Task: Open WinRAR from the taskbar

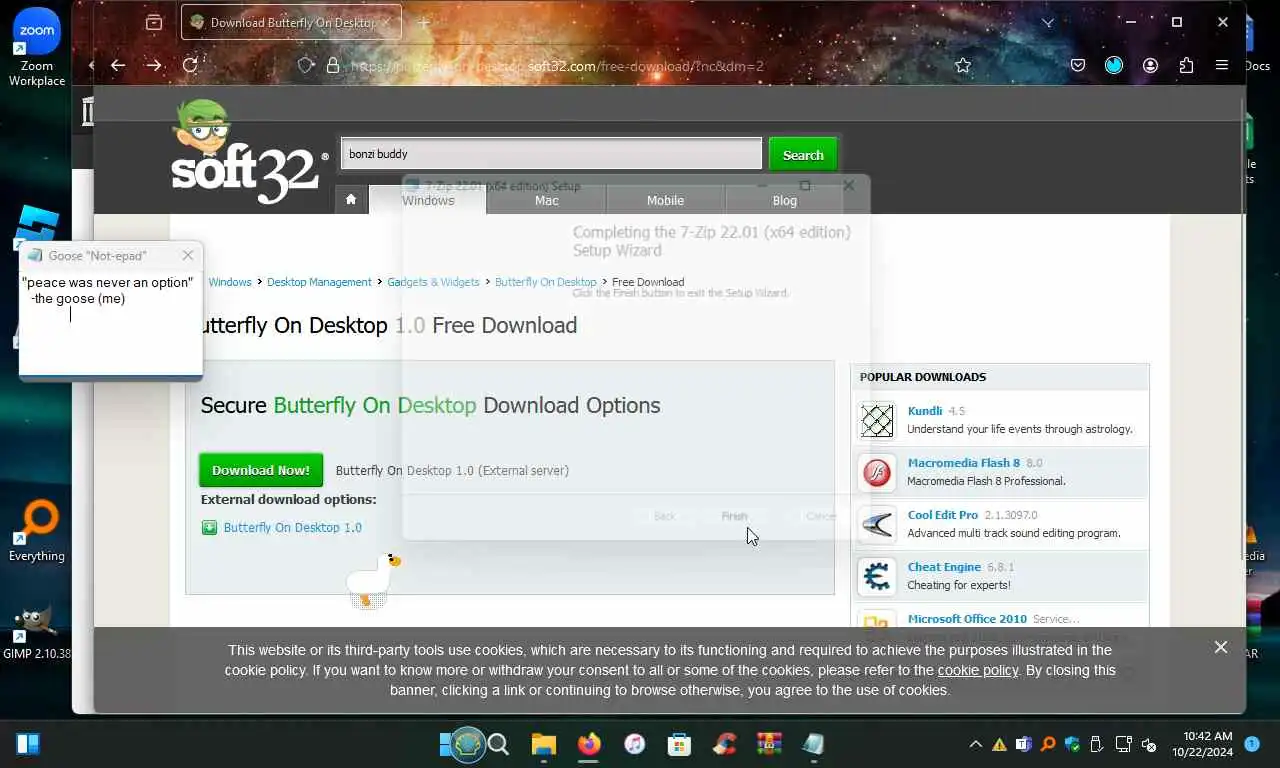Action: coord(769,744)
